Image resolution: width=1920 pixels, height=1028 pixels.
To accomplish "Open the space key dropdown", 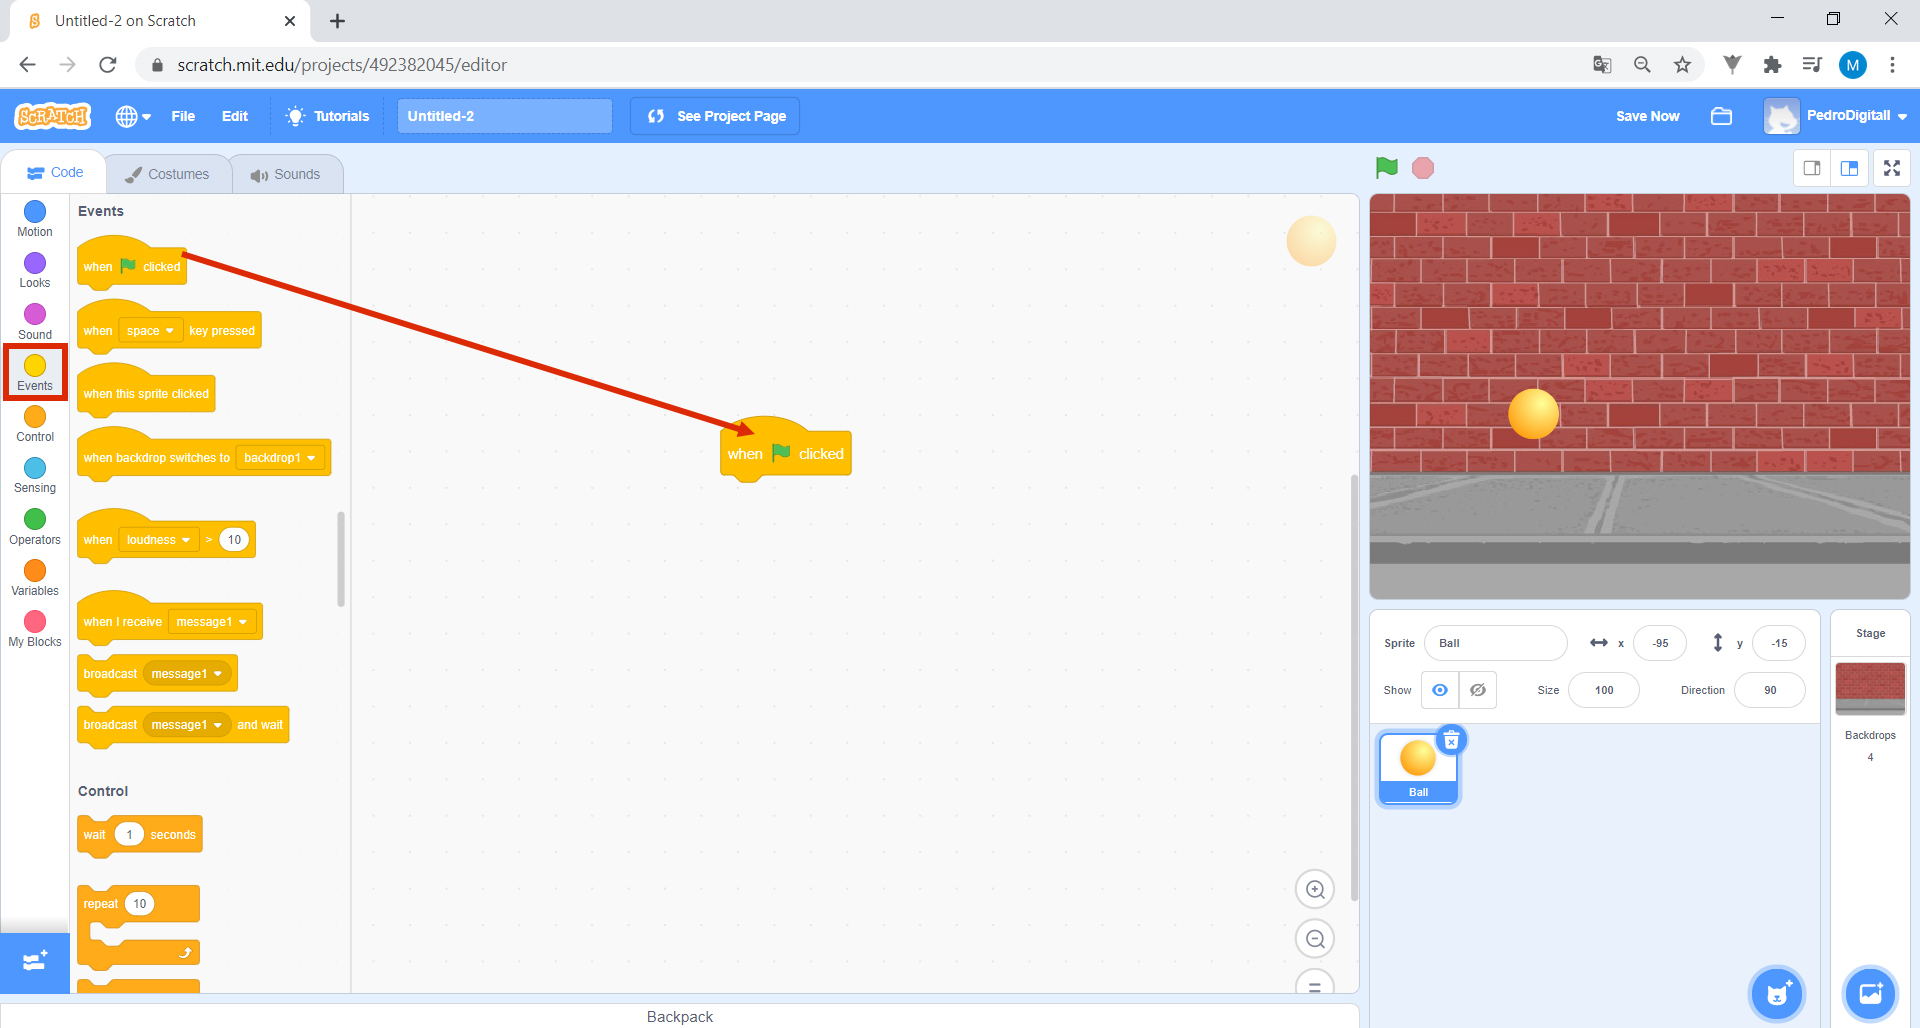I will pyautogui.click(x=150, y=331).
